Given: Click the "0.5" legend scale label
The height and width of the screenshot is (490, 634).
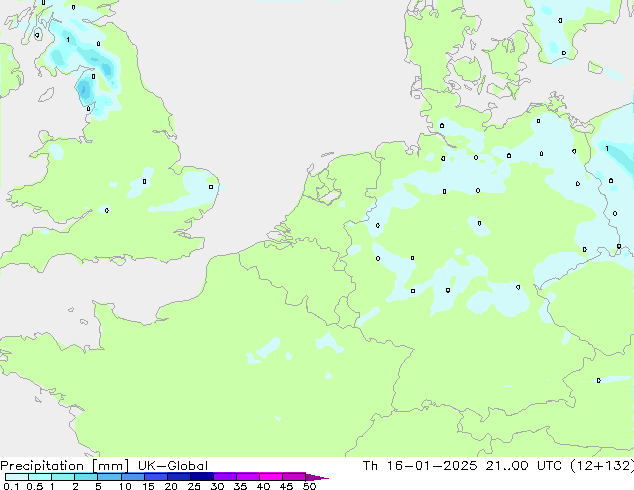Looking at the screenshot, I should coord(35,486).
